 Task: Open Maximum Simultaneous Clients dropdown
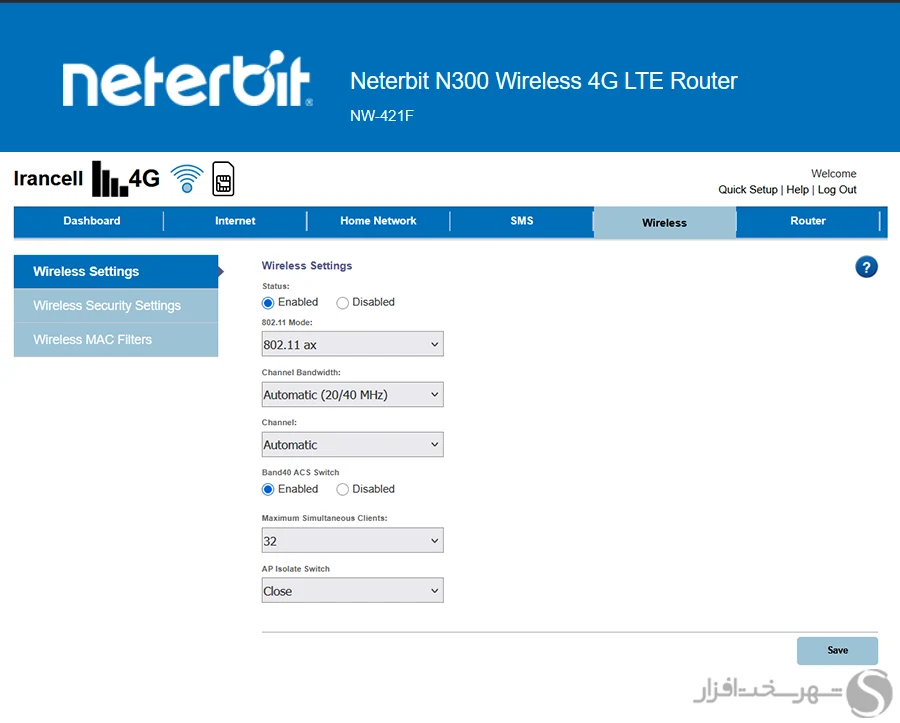[352, 541]
